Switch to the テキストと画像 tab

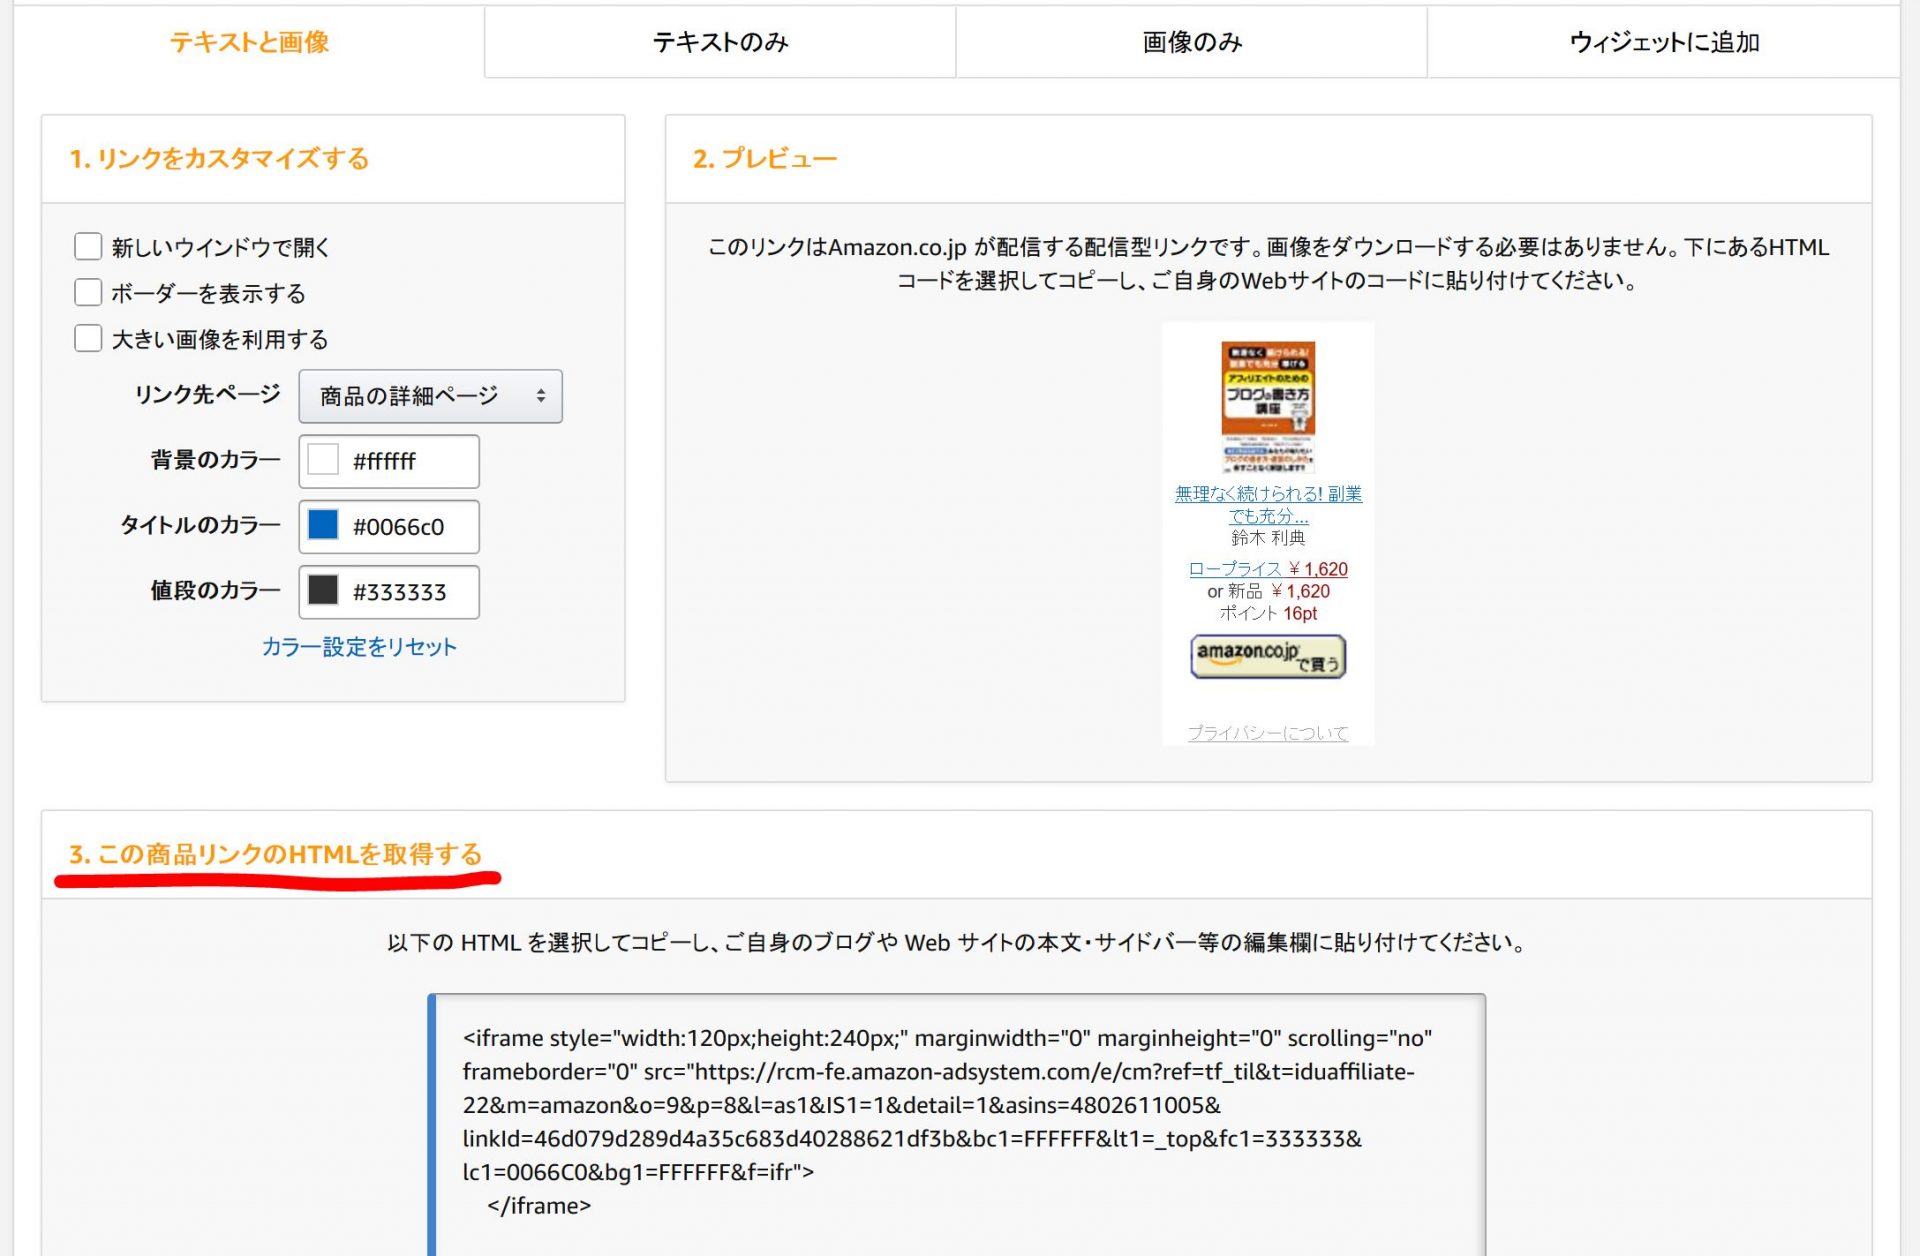tap(249, 42)
